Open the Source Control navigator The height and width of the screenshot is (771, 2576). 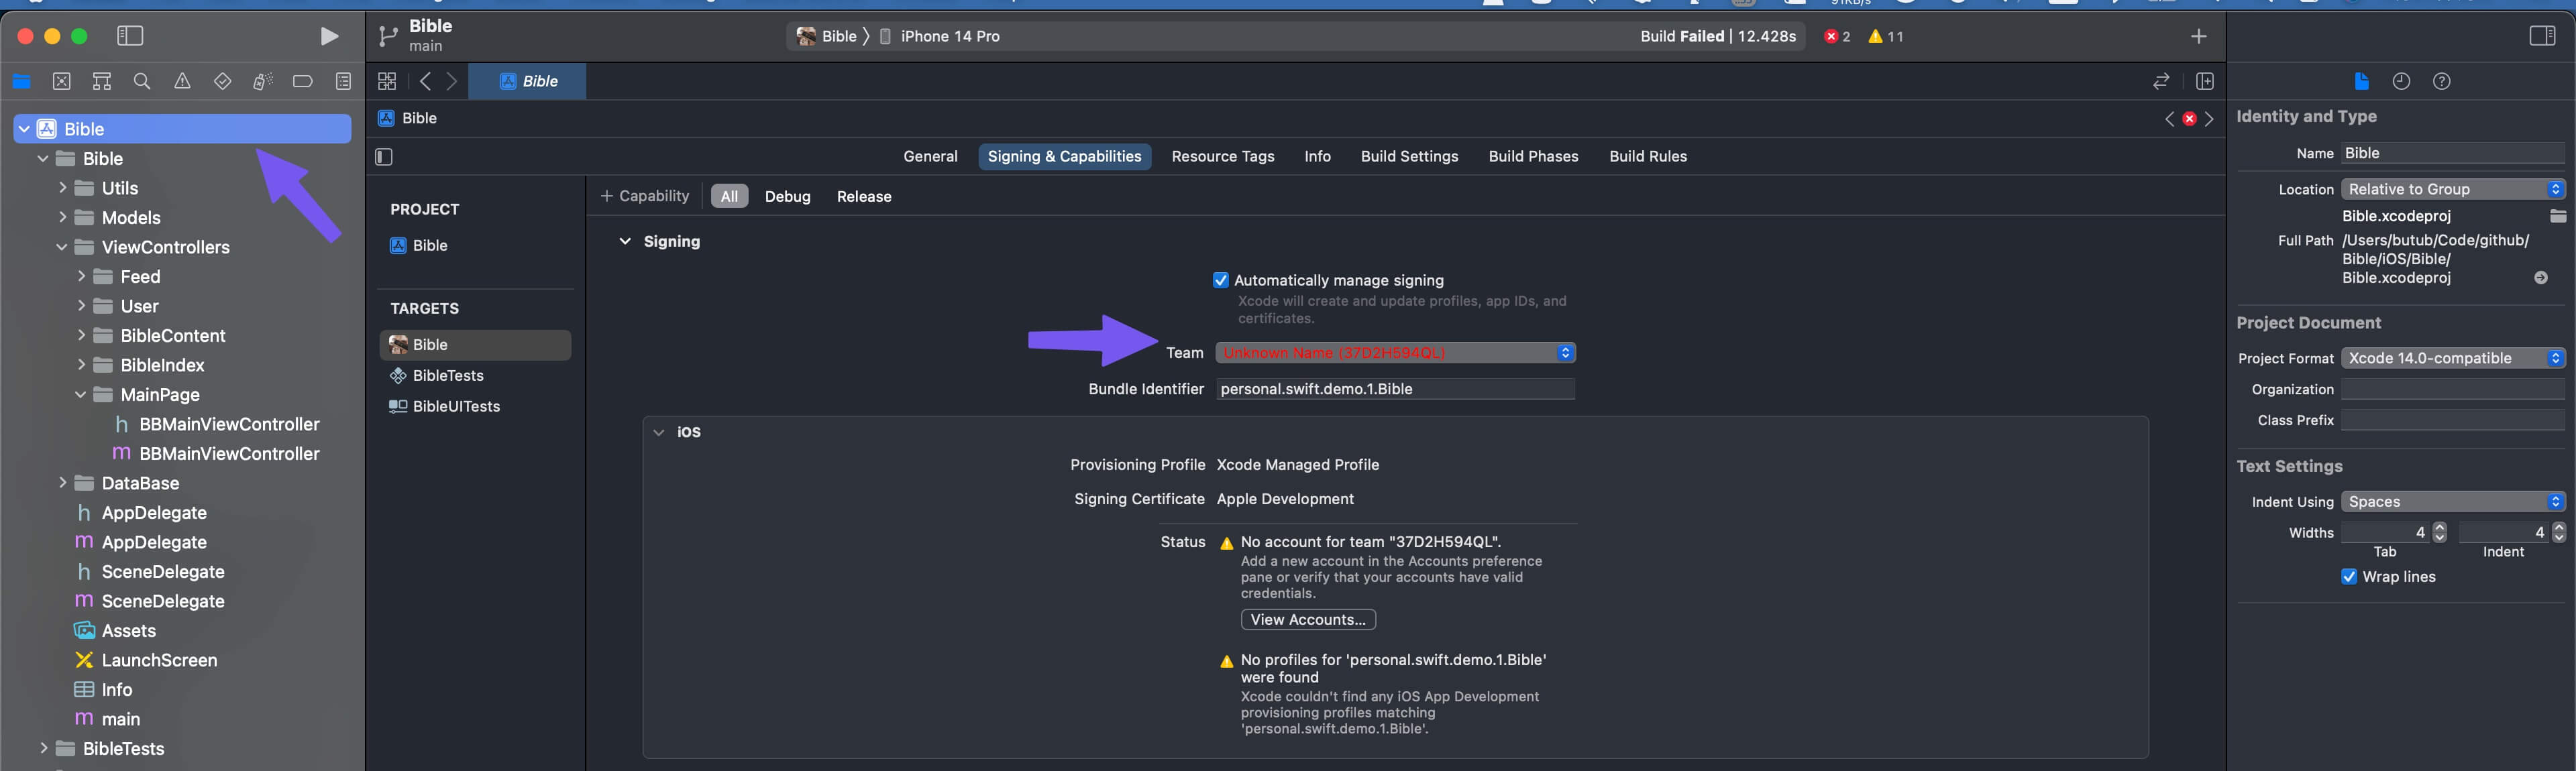(61, 82)
